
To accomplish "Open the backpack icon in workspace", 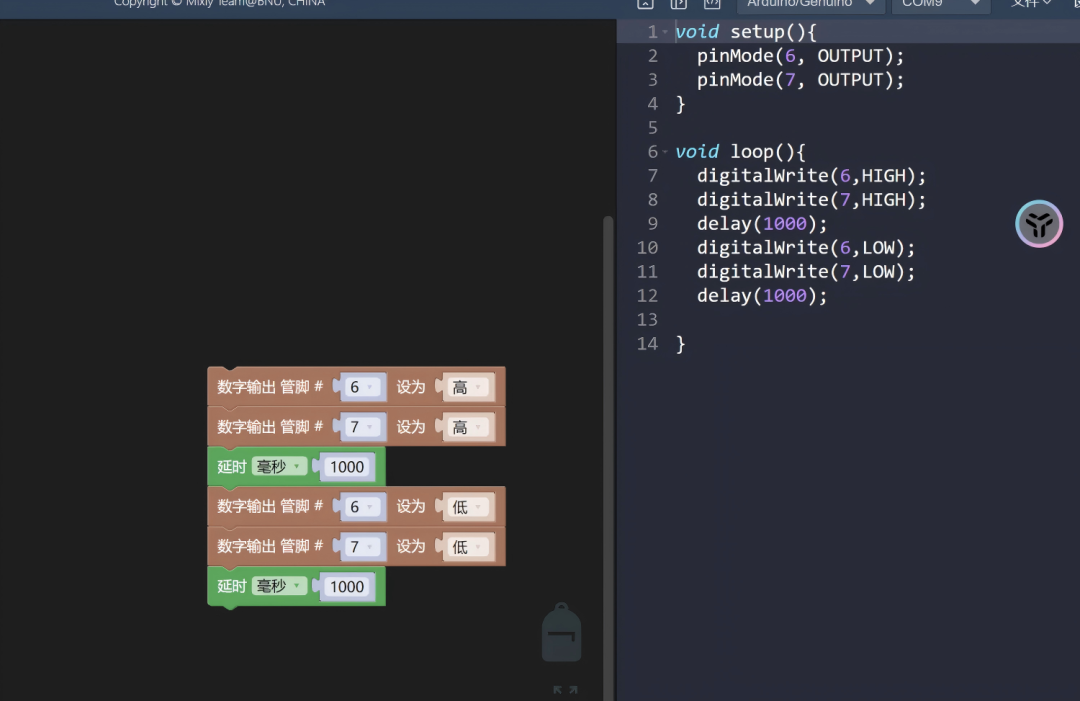I will (561, 634).
